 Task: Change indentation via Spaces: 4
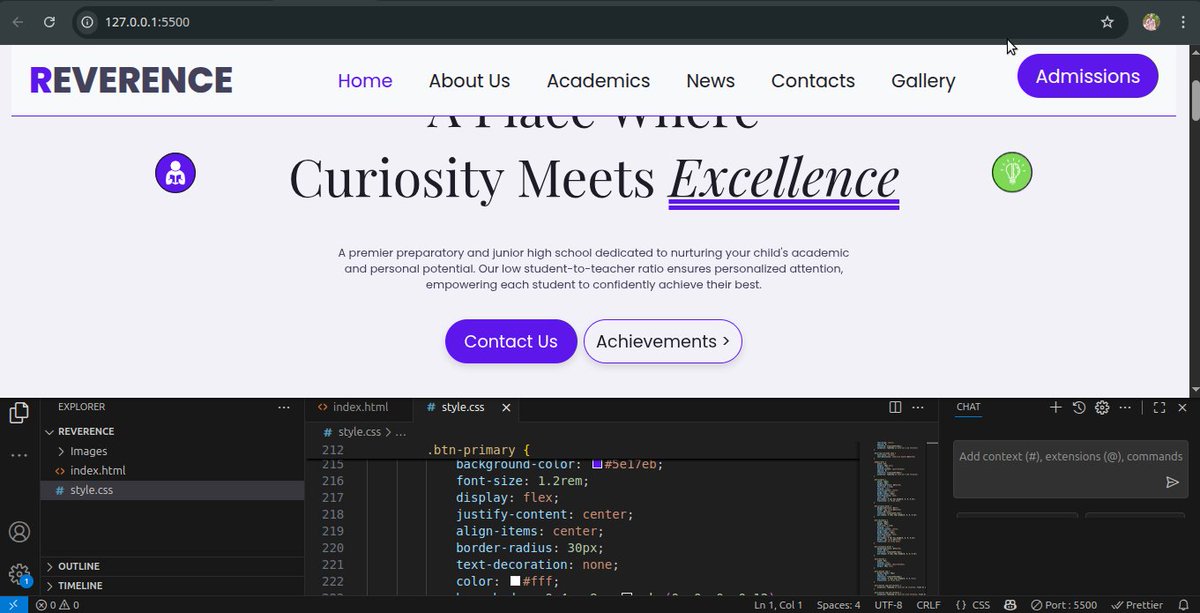point(838,605)
